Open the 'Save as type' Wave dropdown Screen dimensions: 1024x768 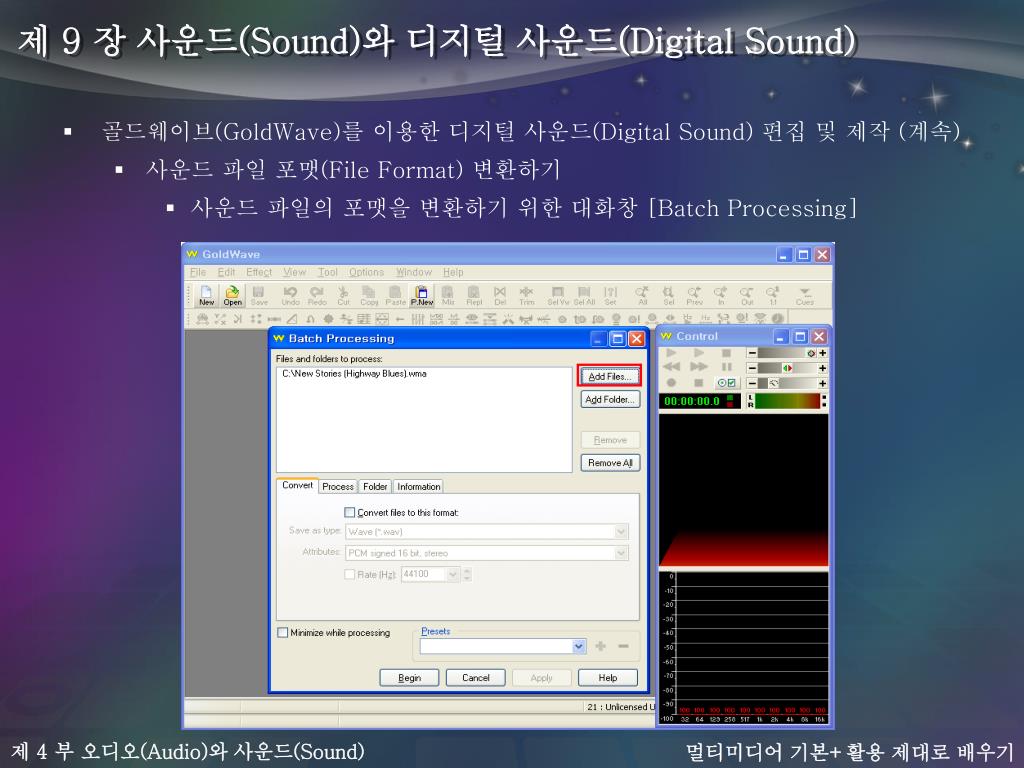point(621,532)
